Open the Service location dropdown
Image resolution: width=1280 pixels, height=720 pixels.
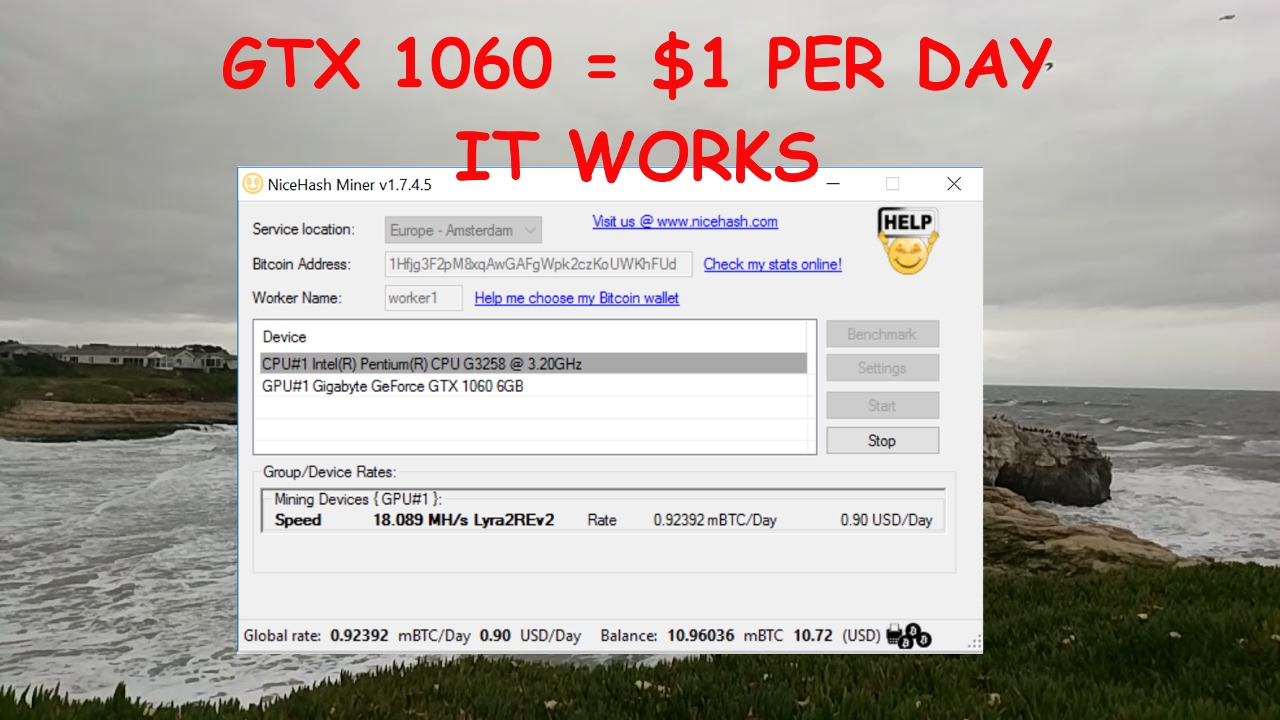pos(463,230)
